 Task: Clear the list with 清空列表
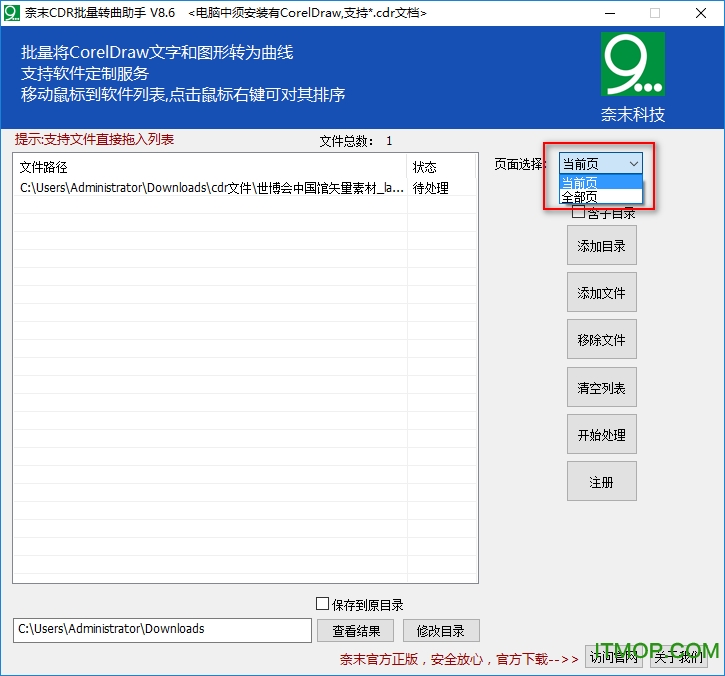601,388
